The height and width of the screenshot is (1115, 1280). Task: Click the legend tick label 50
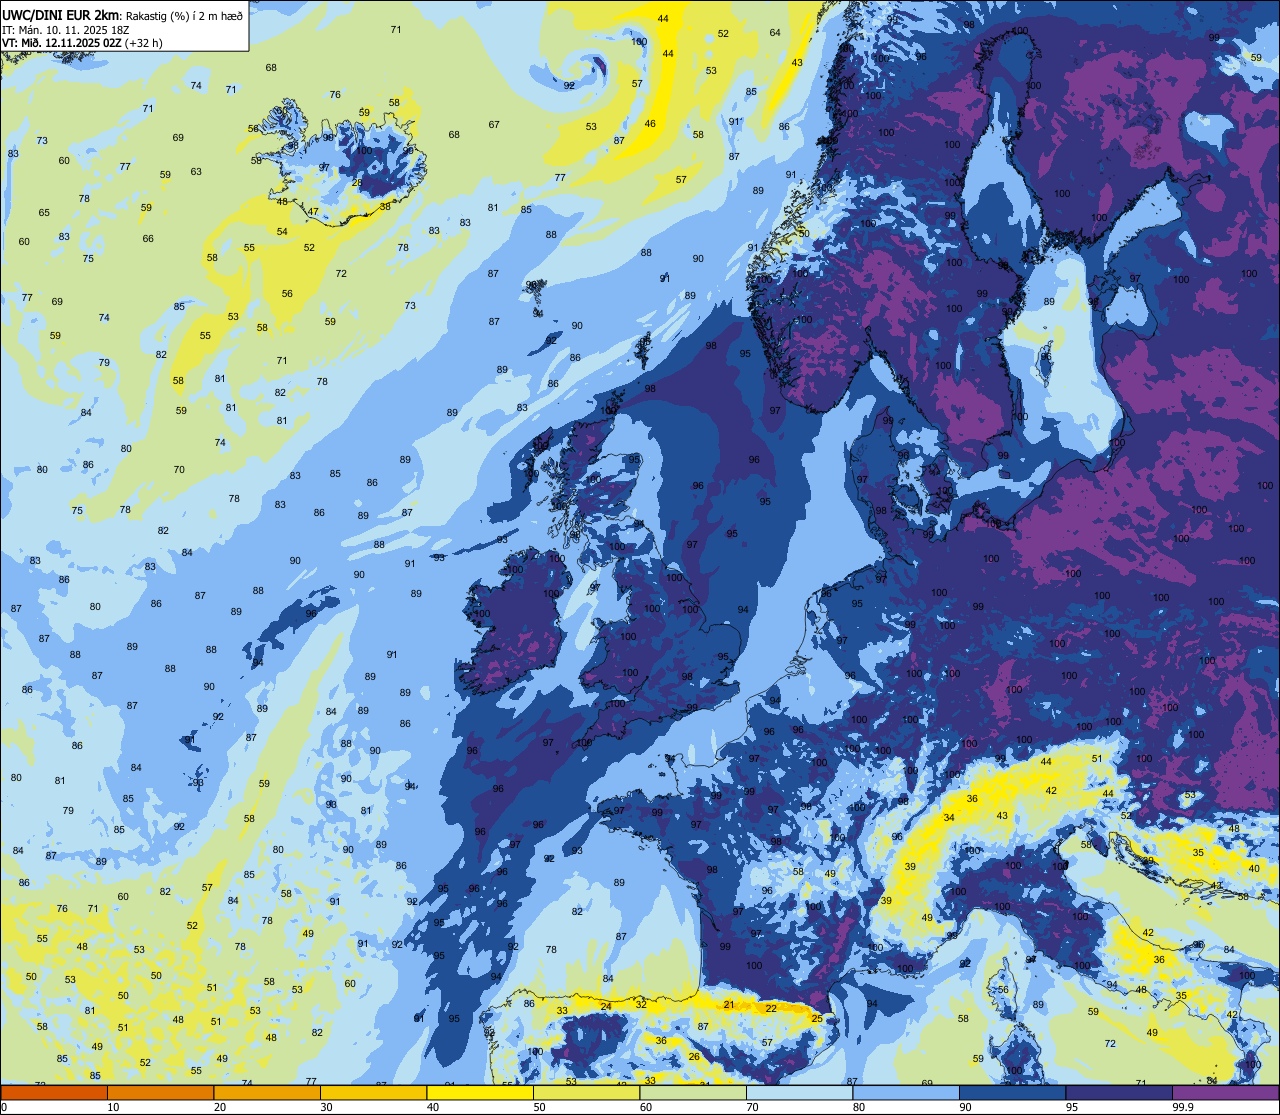click(539, 1107)
